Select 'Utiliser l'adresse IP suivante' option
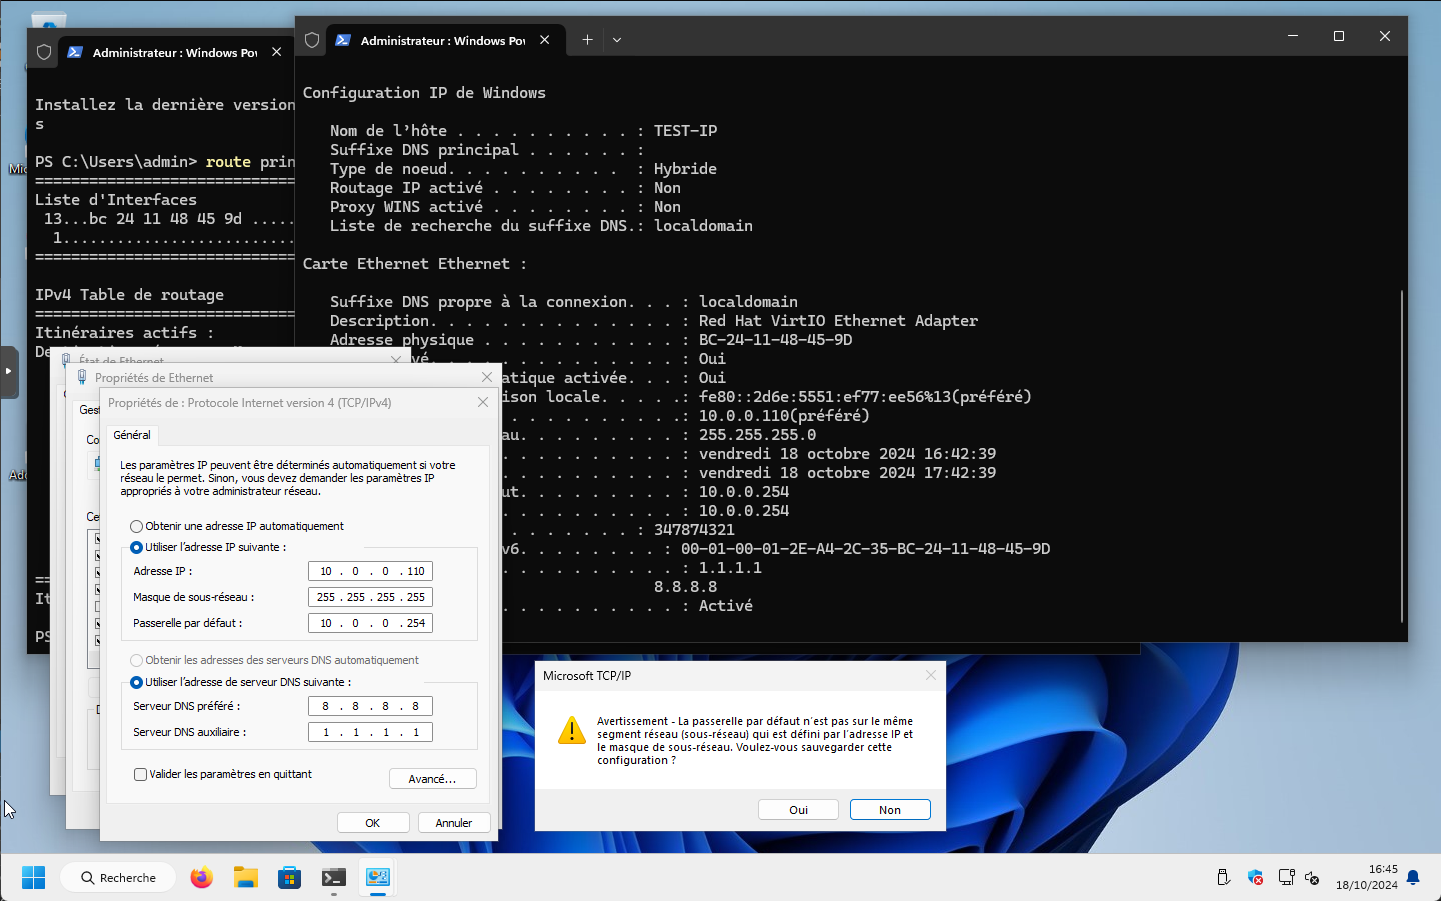1441x901 pixels. (137, 547)
